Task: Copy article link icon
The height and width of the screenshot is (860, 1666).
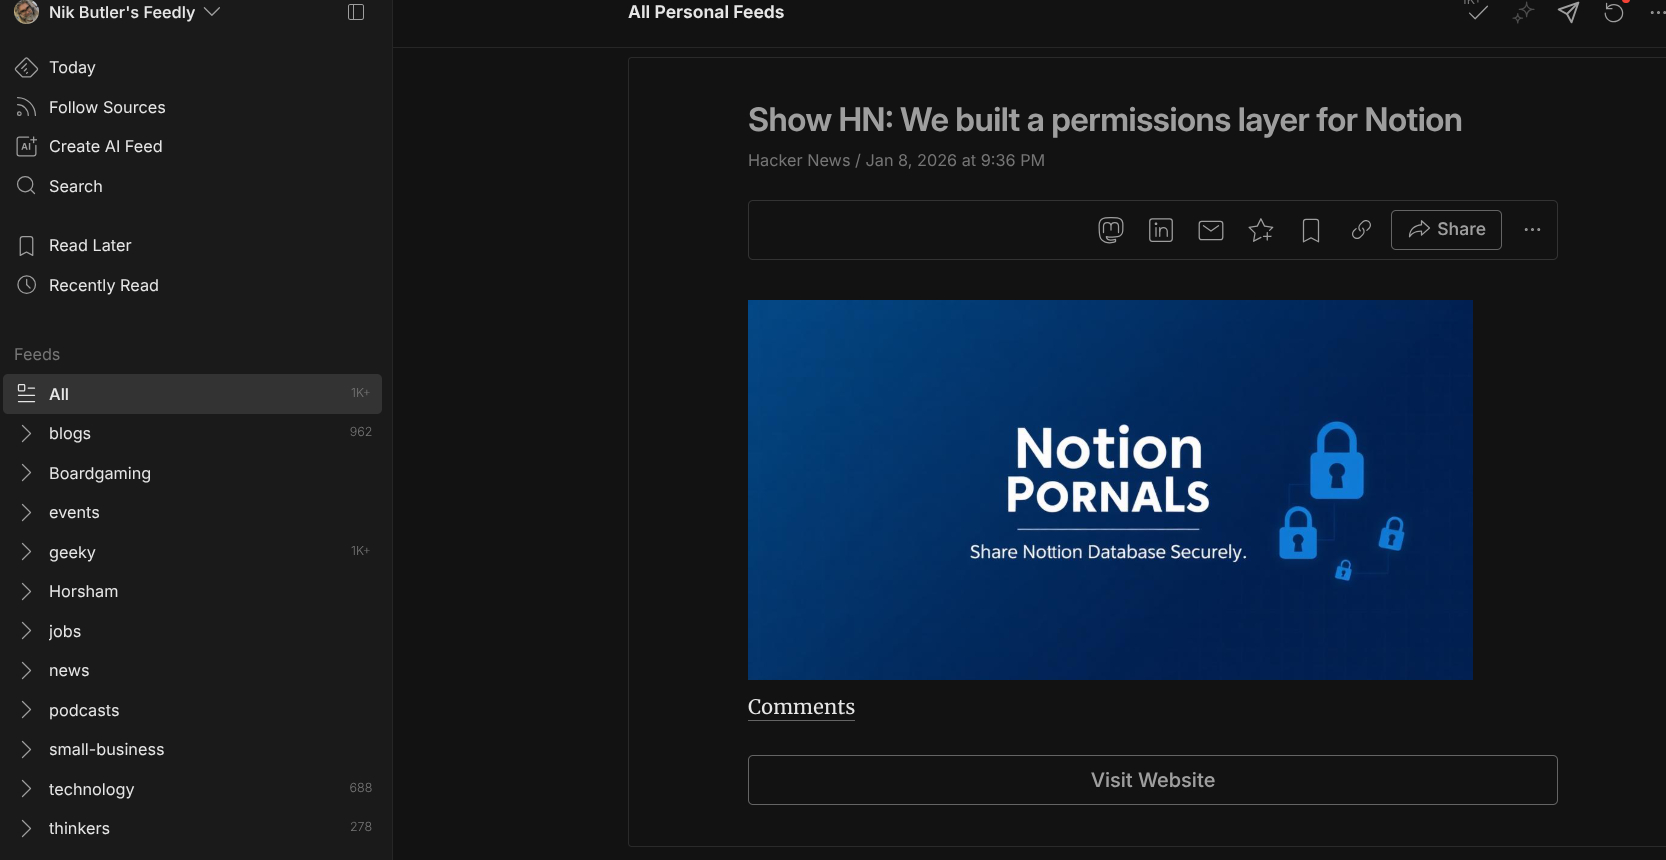Action: point(1360,230)
